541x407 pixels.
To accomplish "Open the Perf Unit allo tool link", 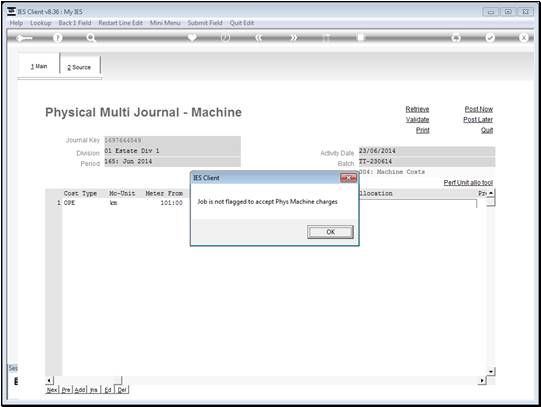I will (468, 182).
